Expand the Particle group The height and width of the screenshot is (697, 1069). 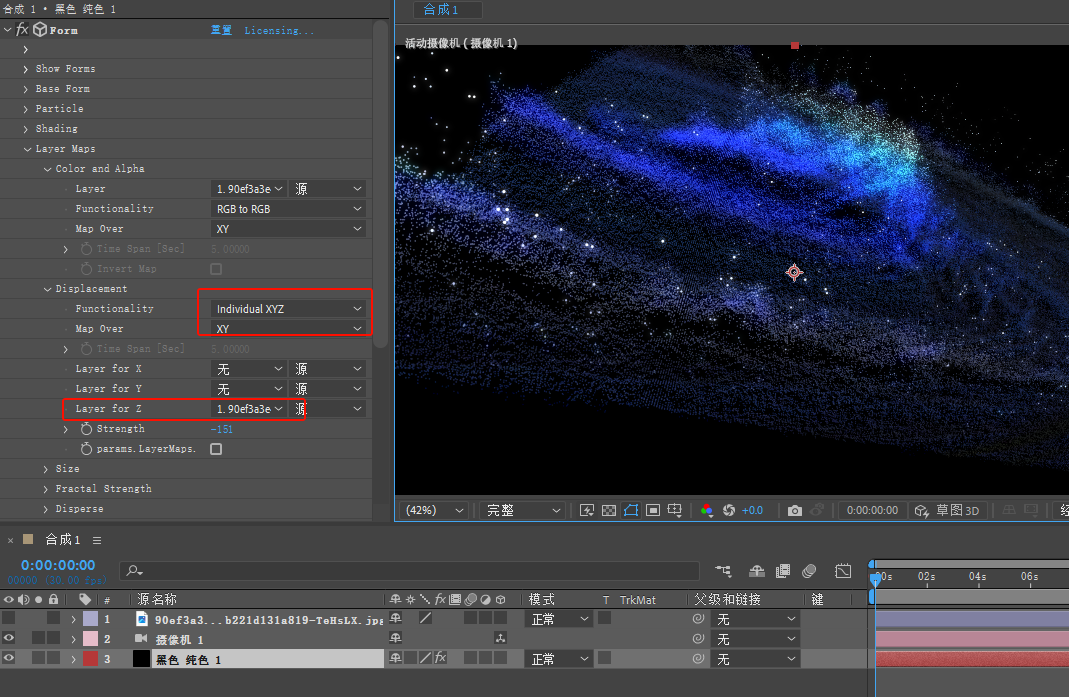(x=26, y=108)
